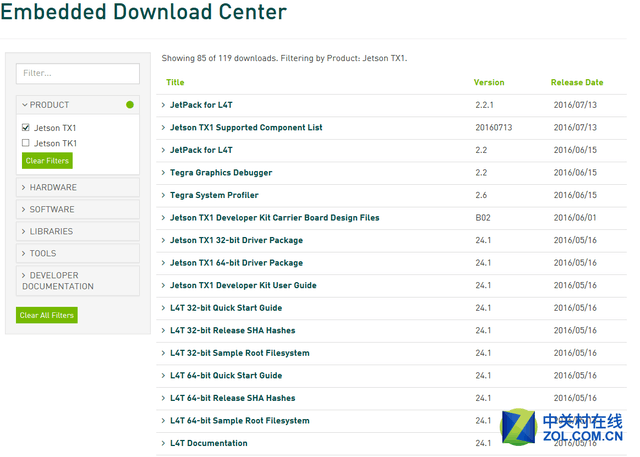Open Jetson TX1 64-bit Driver Package
640x457 pixels.
pyautogui.click(x=236, y=263)
